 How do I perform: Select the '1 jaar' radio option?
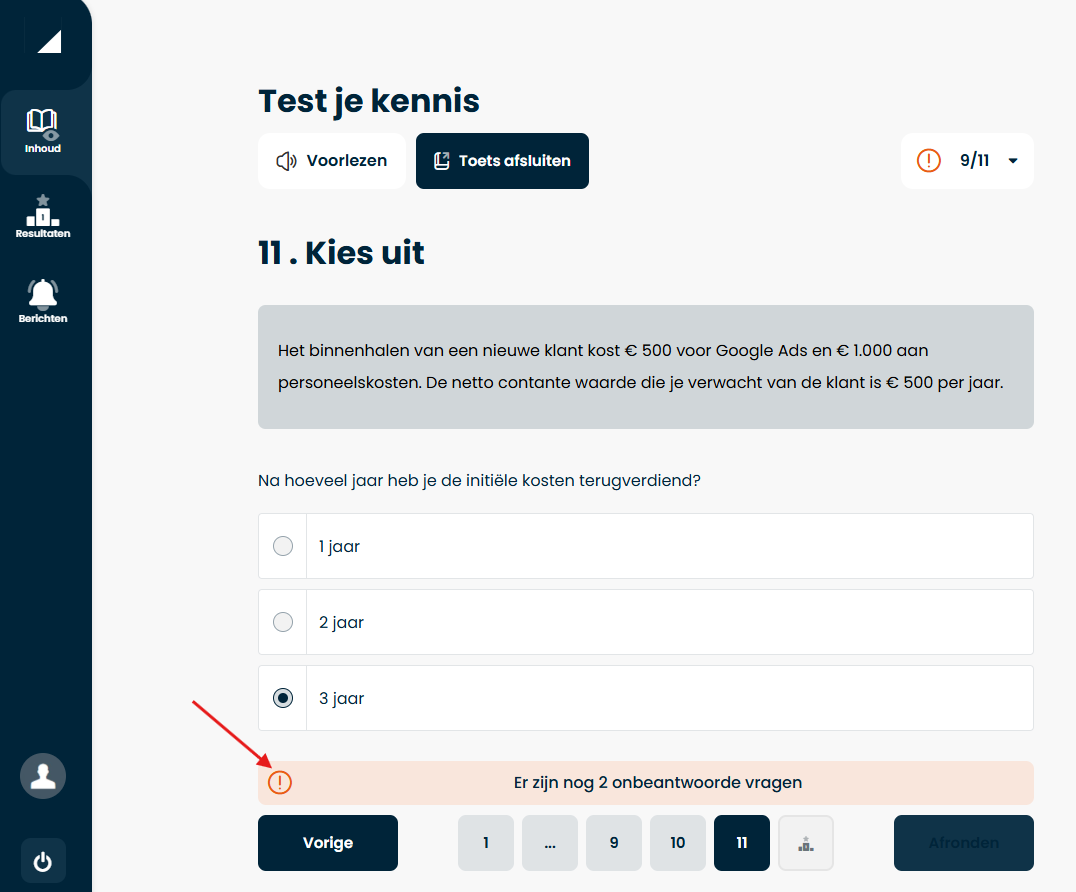(283, 546)
